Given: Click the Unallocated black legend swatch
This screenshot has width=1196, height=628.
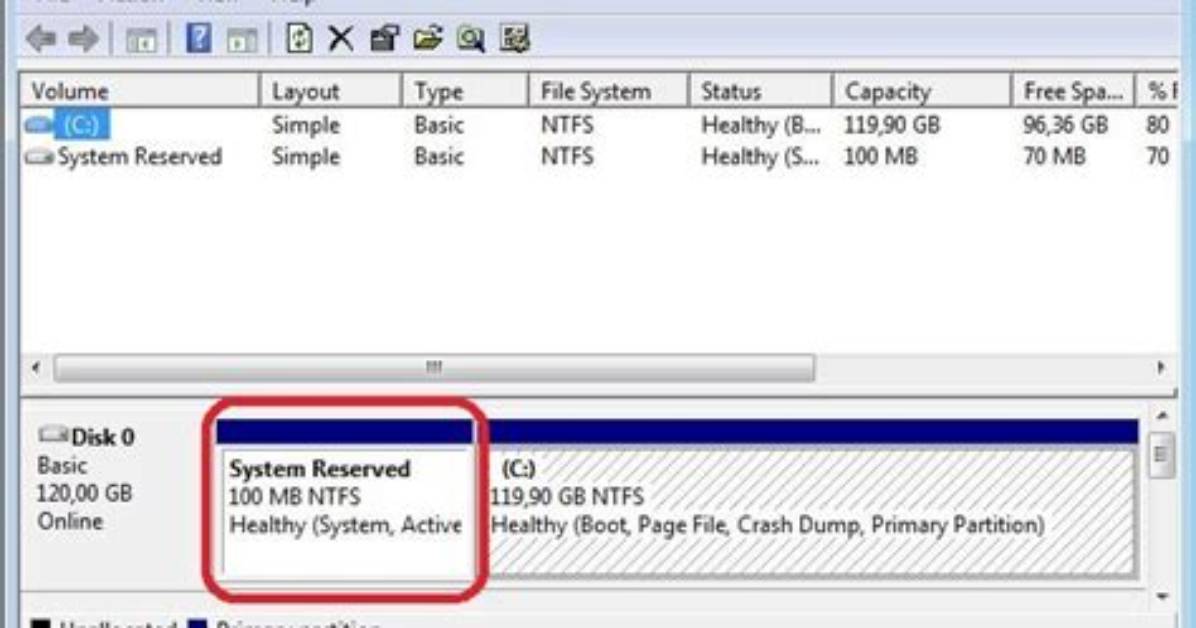Looking at the screenshot, I should [x=40, y=623].
